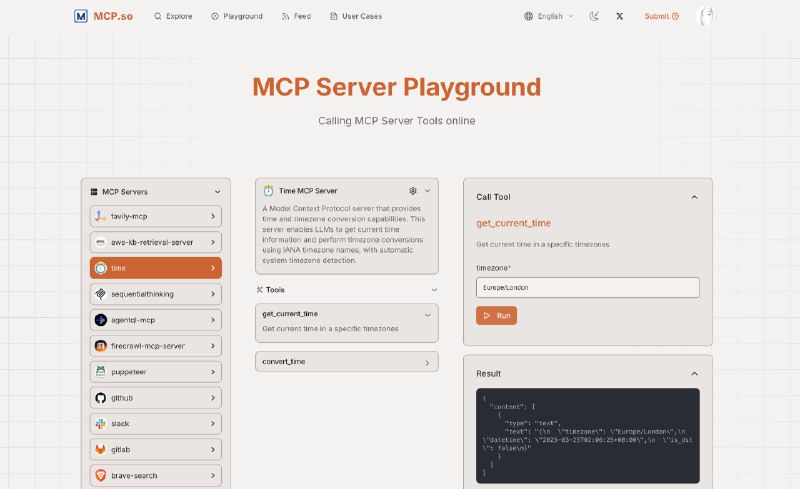Collapse the MCP Servers panel chevron
The image size is (800, 489).
tap(218, 192)
